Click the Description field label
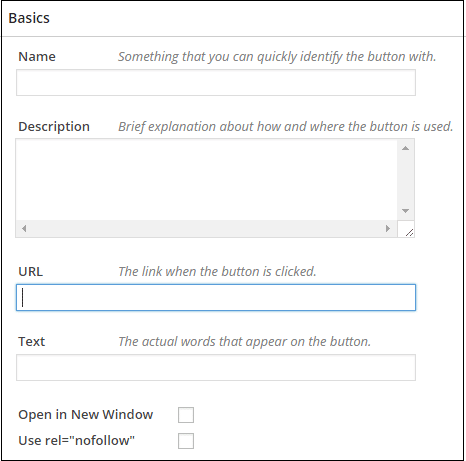This screenshot has width=466, height=461. pyautogui.click(x=54, y=127)
